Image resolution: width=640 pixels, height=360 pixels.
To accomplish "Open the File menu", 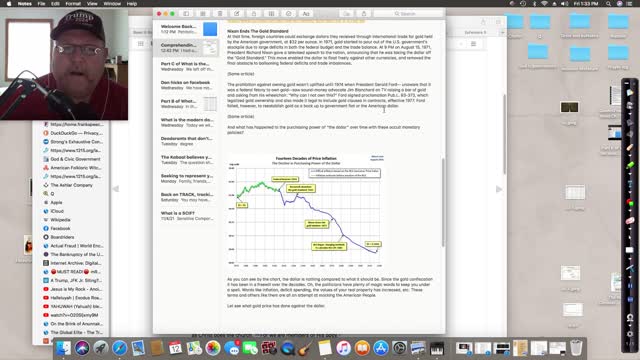I will click(41, 4).
